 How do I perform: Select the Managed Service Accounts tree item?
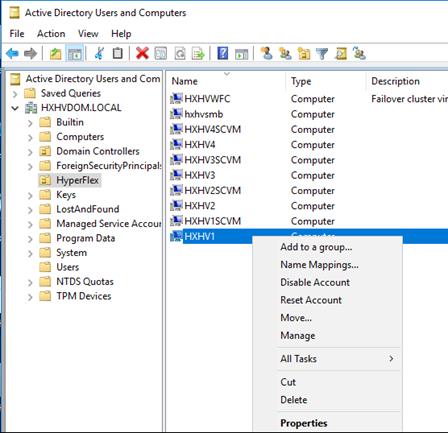(109, 224)
